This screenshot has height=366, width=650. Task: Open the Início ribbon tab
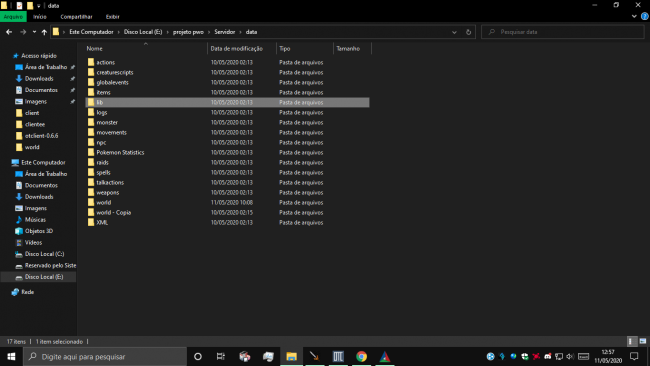(40, 17)
